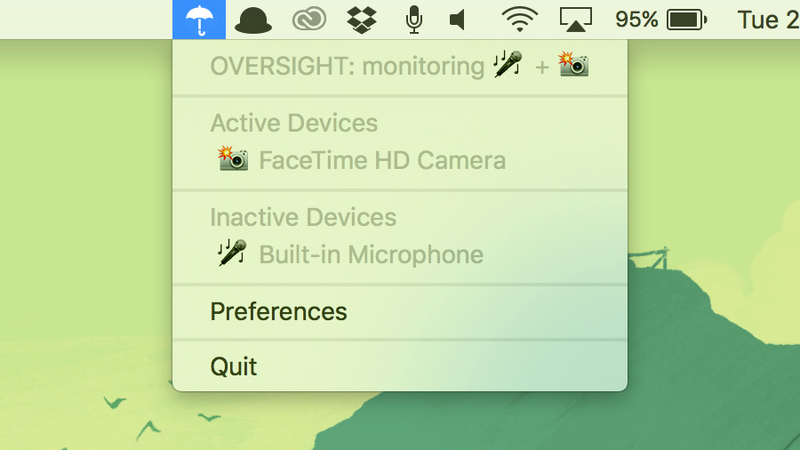Open the Dropbox menu bar icon
800x450 pixels.
point(362,20)
